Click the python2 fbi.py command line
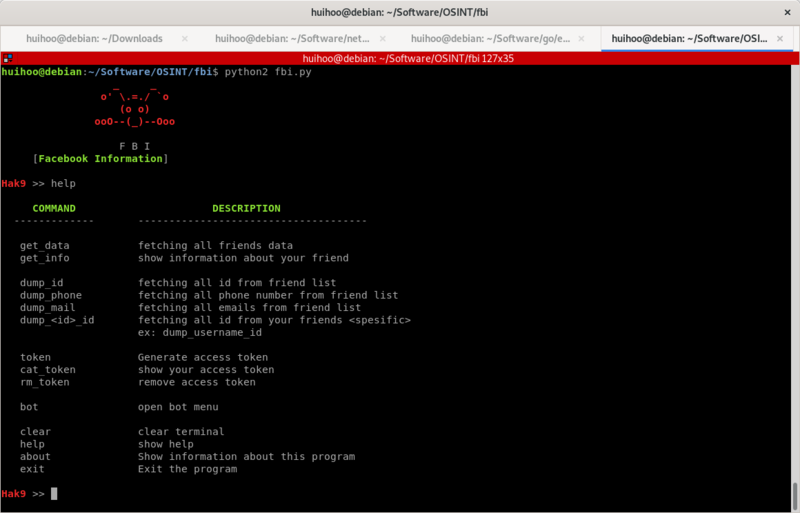The image size is (800, 513). 267,73
